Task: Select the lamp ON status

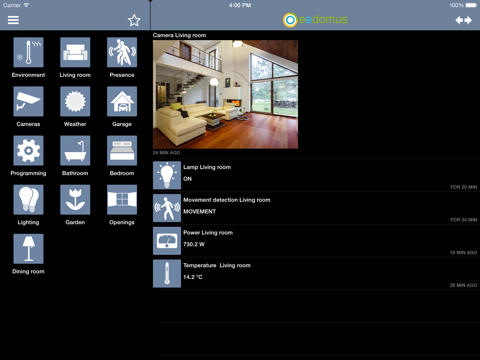Action: (187, 179)
